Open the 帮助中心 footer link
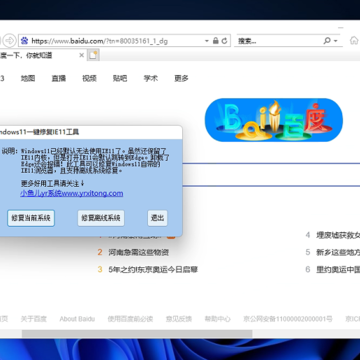The height and width of the screenshot is (360, 360). pyautogui.click(x=218, y=319)
